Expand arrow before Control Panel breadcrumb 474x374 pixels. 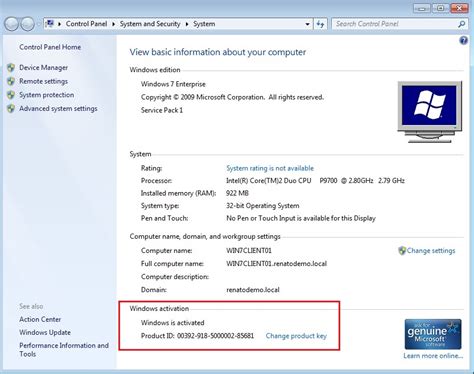click(x=59, y=24)
